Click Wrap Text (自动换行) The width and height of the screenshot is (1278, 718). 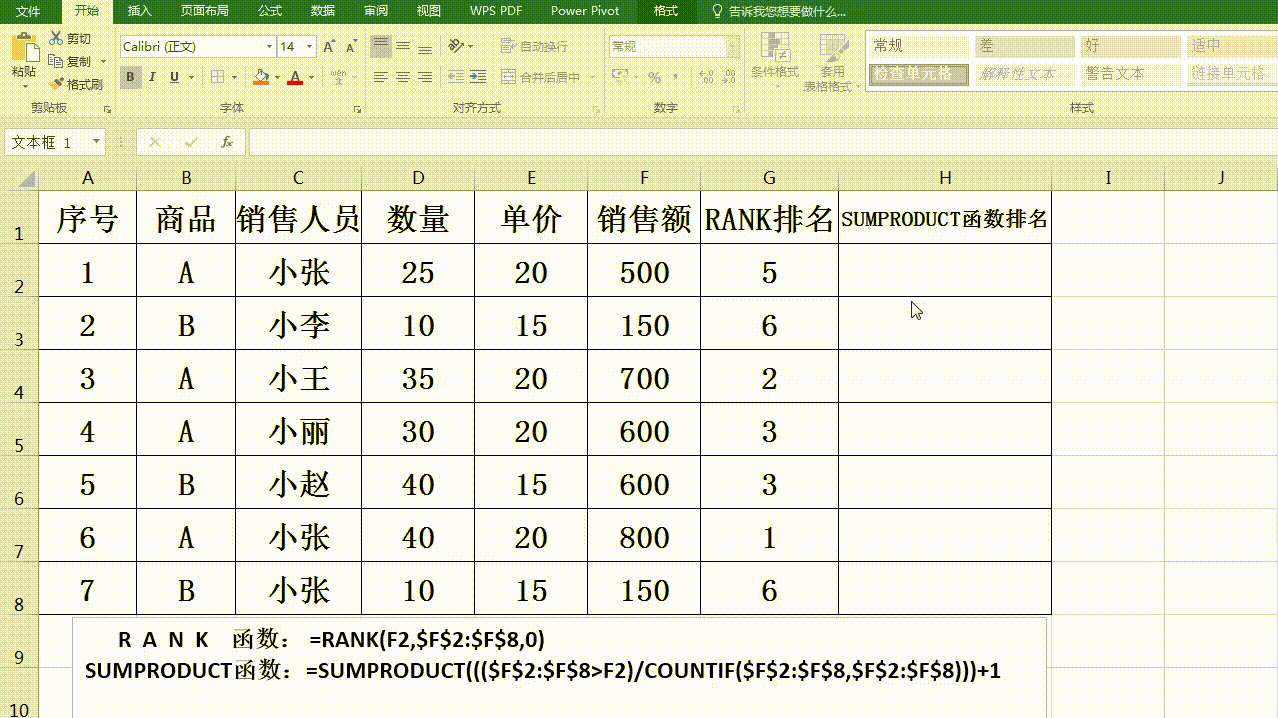535,46
